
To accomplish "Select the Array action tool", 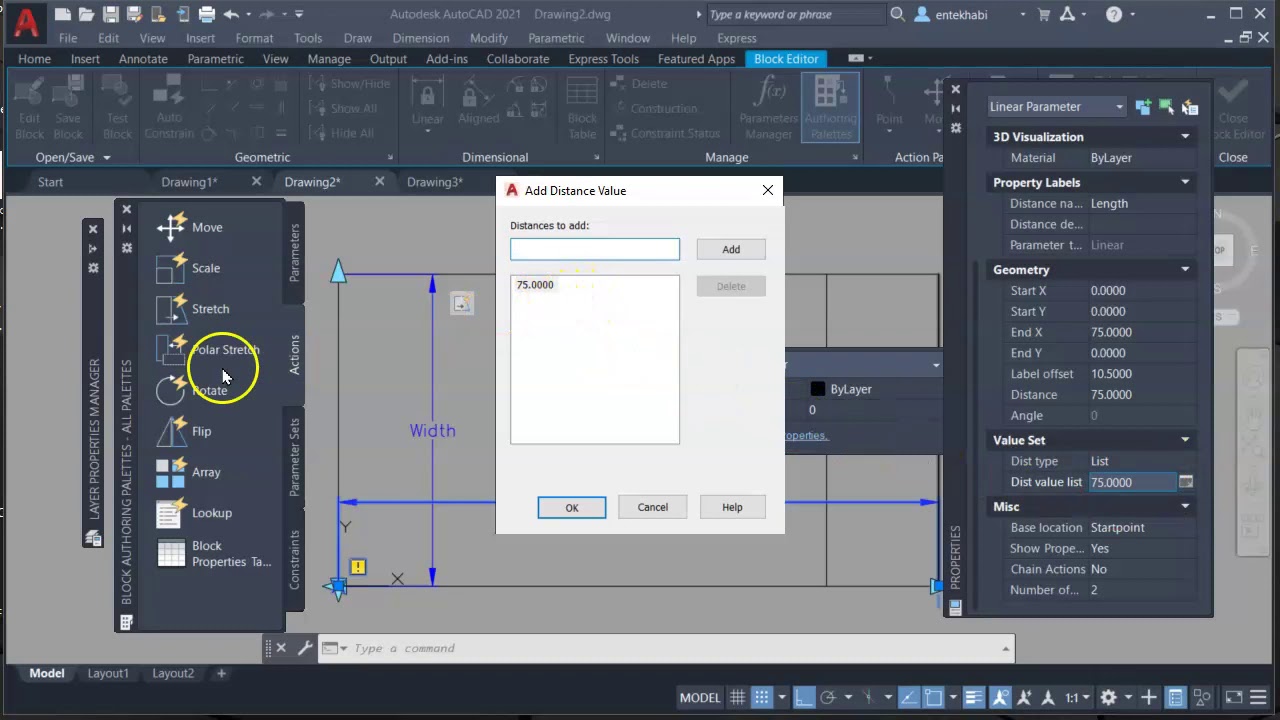I will [189, 472].
